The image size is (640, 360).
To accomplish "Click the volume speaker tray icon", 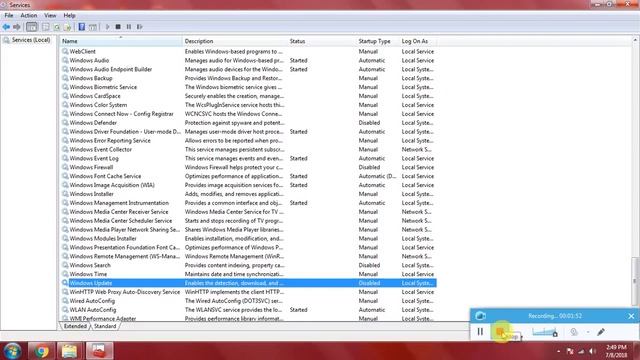I will click(592, 351).
